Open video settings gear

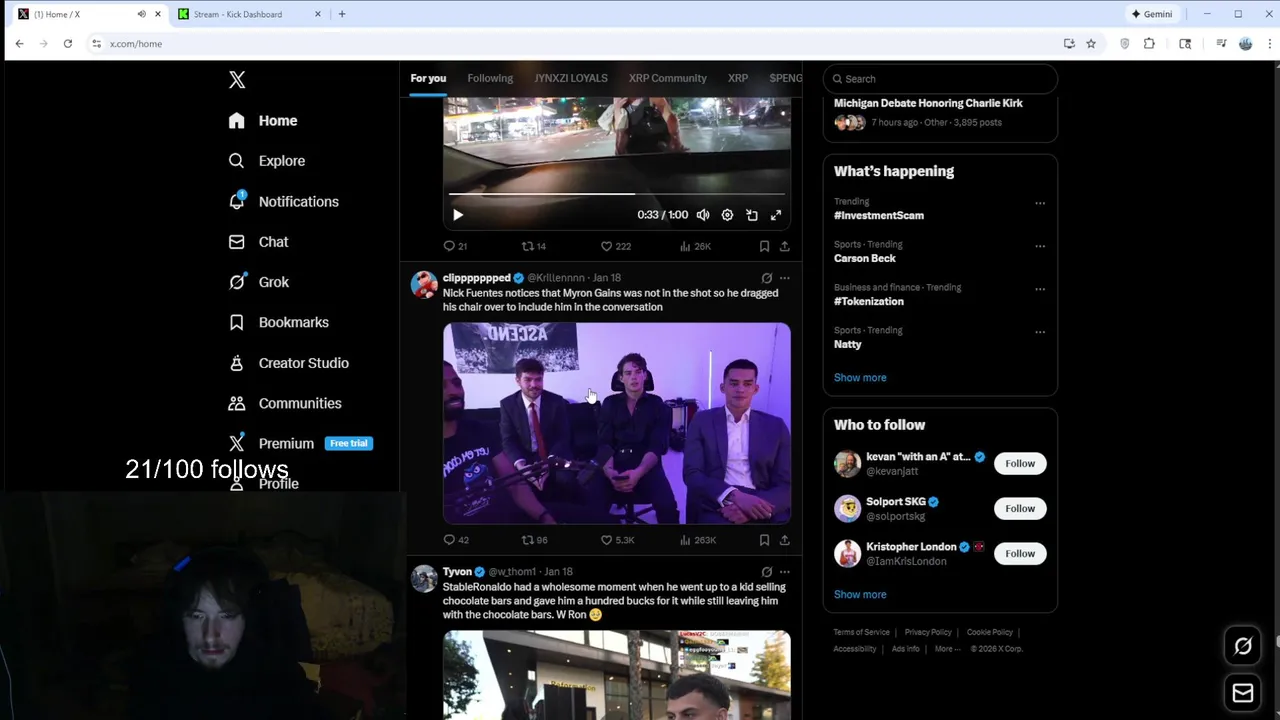727,215
